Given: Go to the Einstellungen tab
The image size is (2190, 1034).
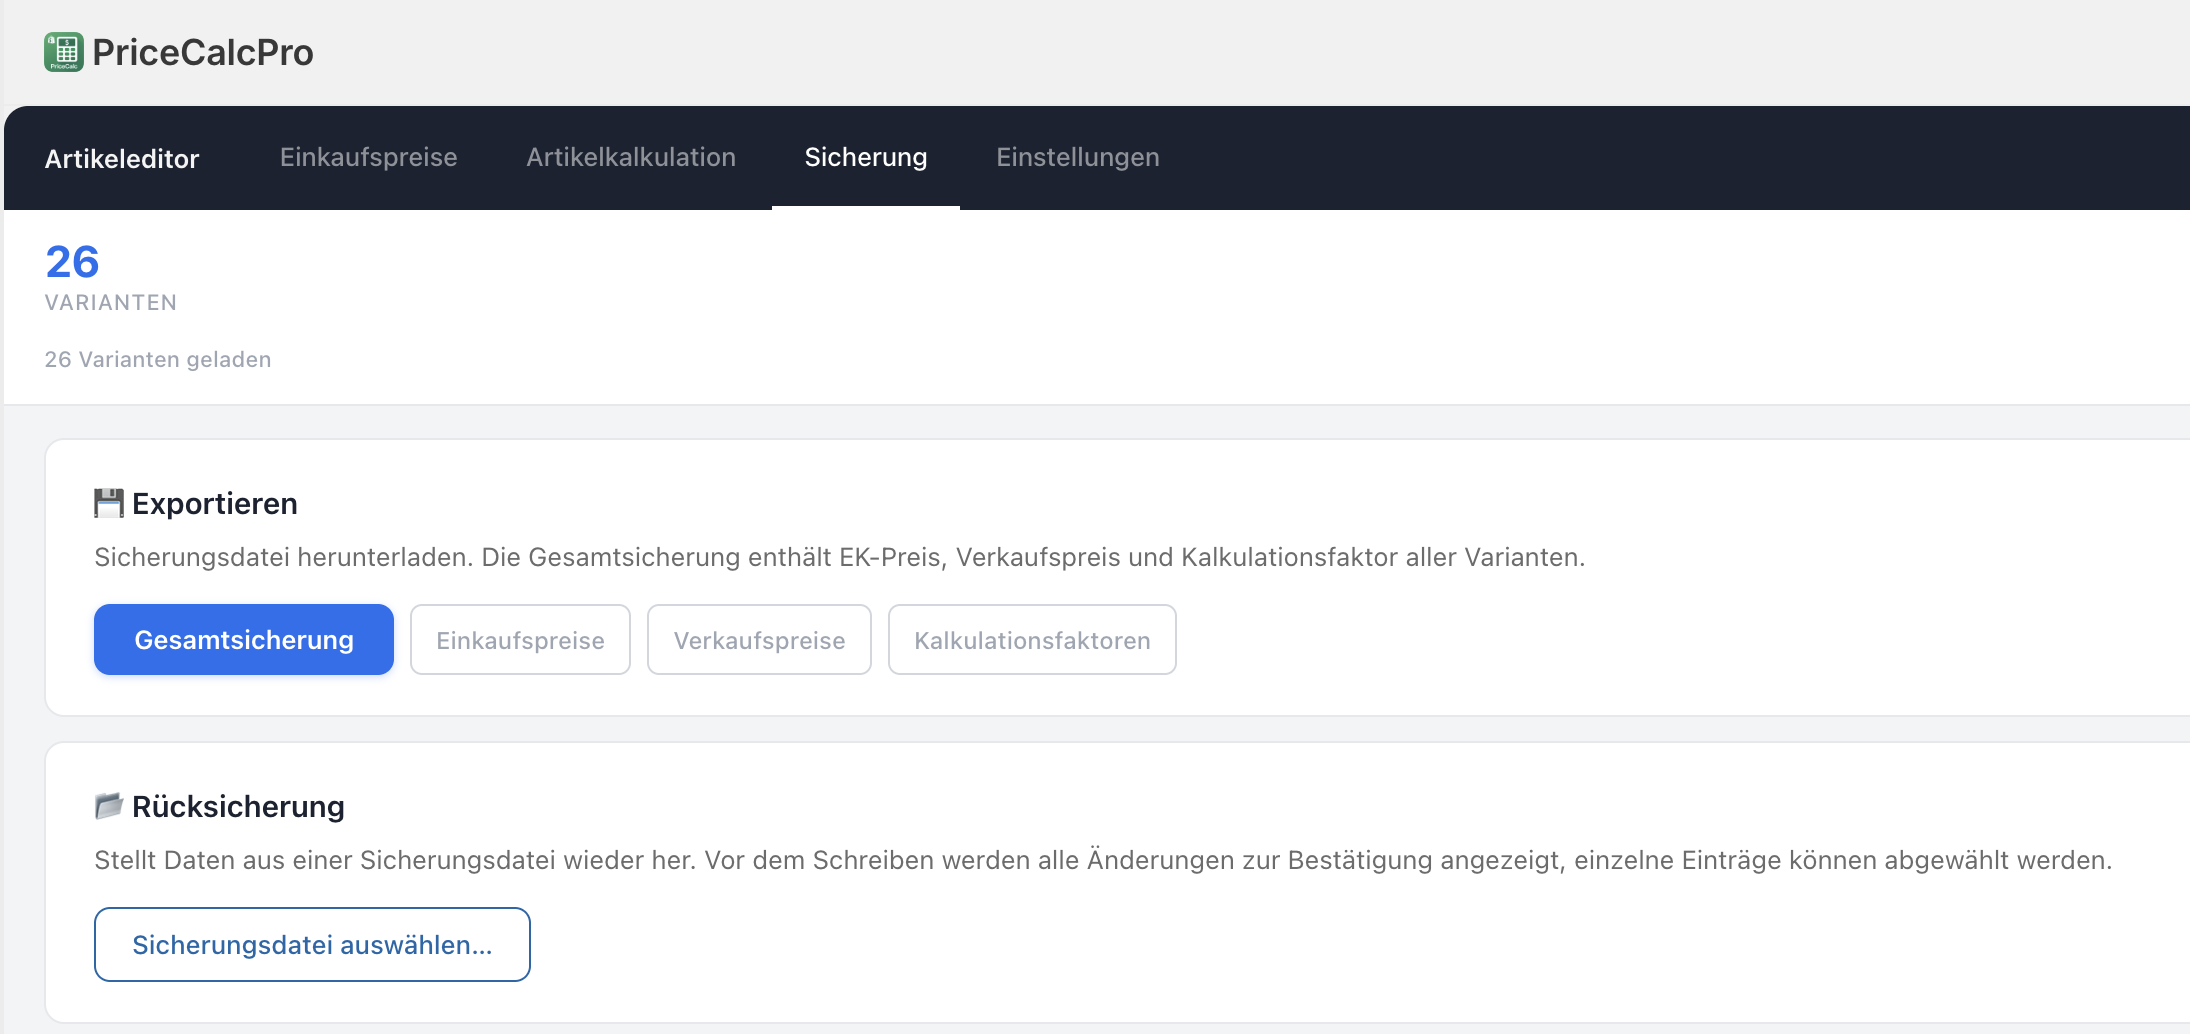Looking at the screenshot, I should pyautogui.click(x=1078, y=157).
